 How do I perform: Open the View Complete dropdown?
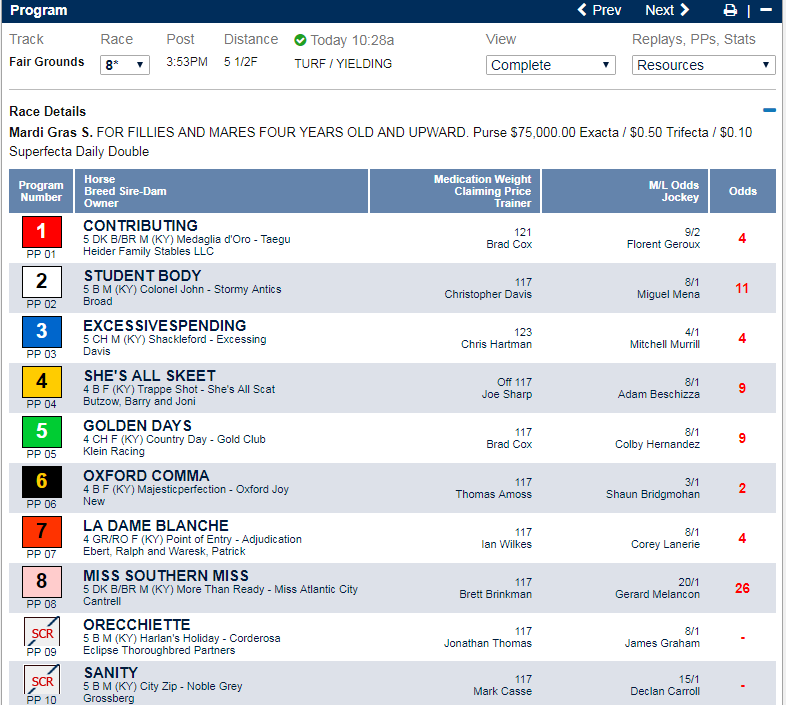click(550, 65)
